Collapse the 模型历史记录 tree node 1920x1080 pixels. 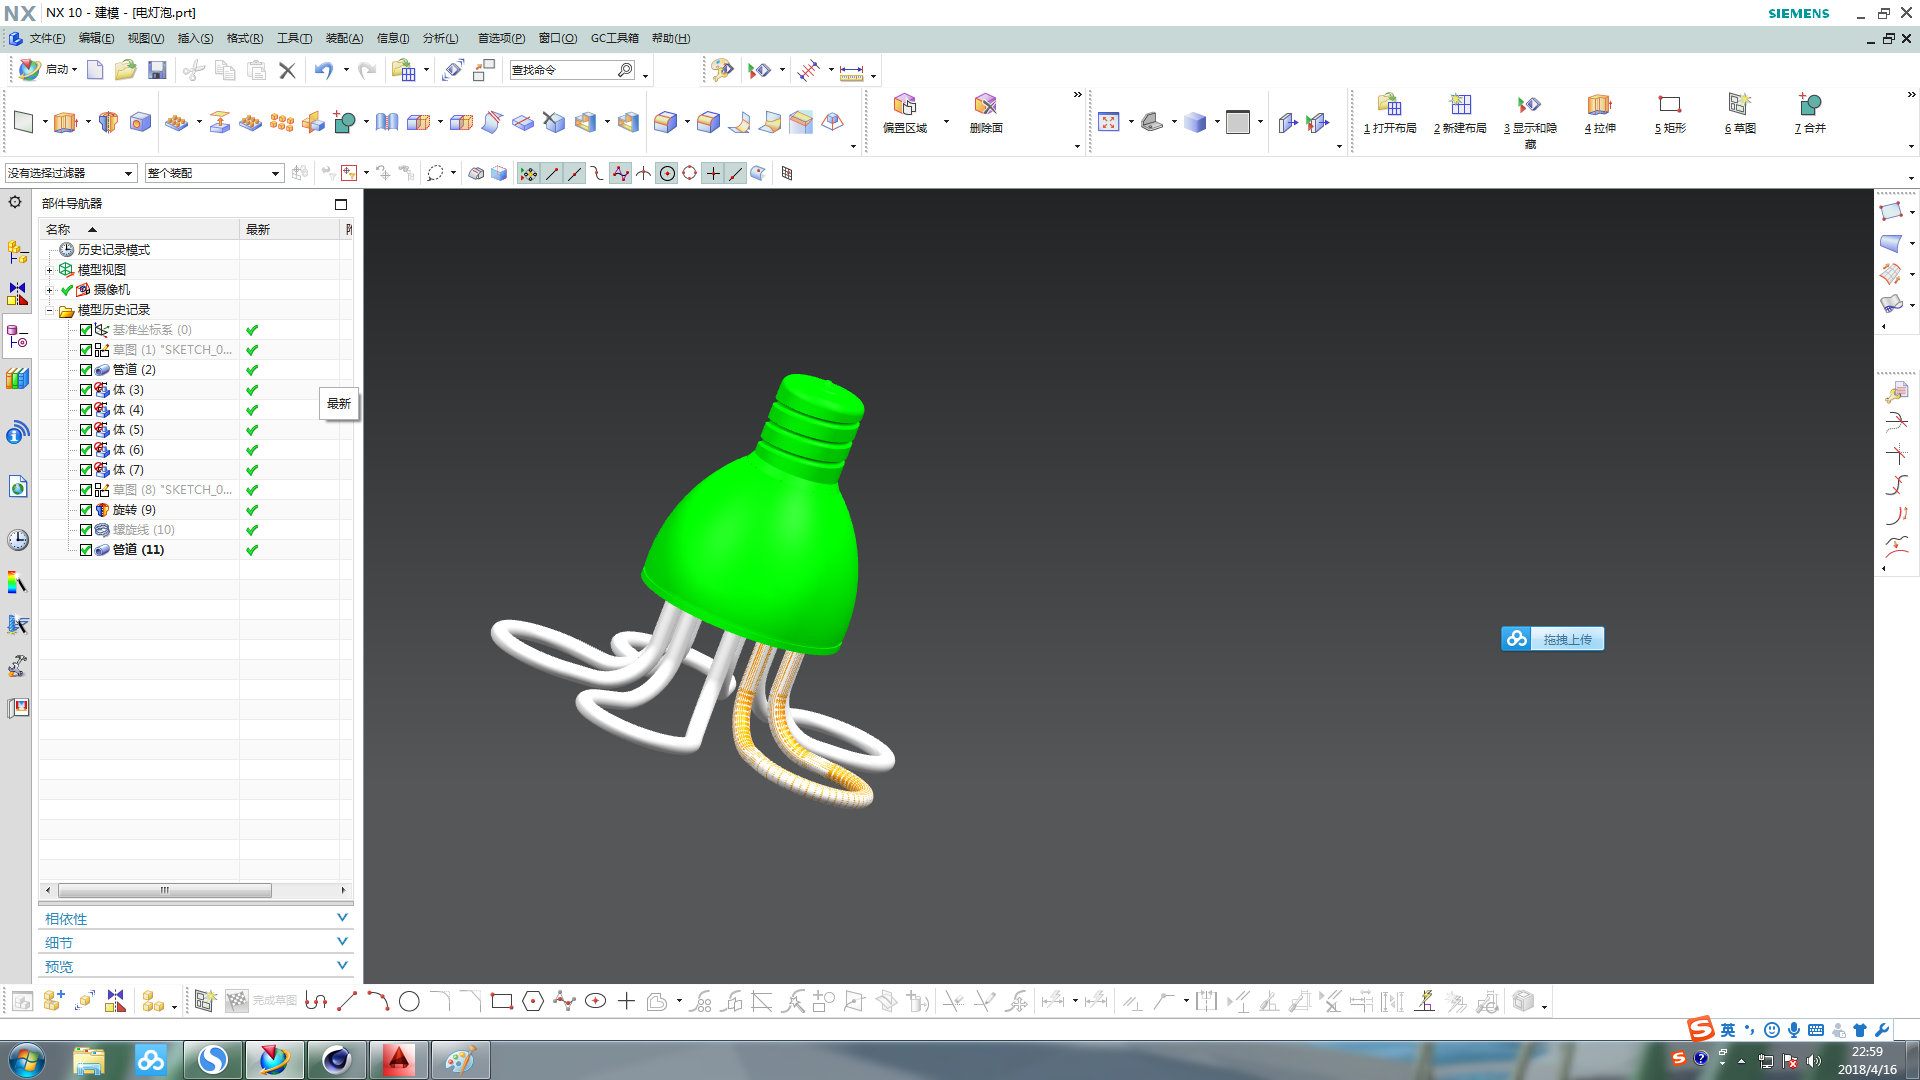49,310
